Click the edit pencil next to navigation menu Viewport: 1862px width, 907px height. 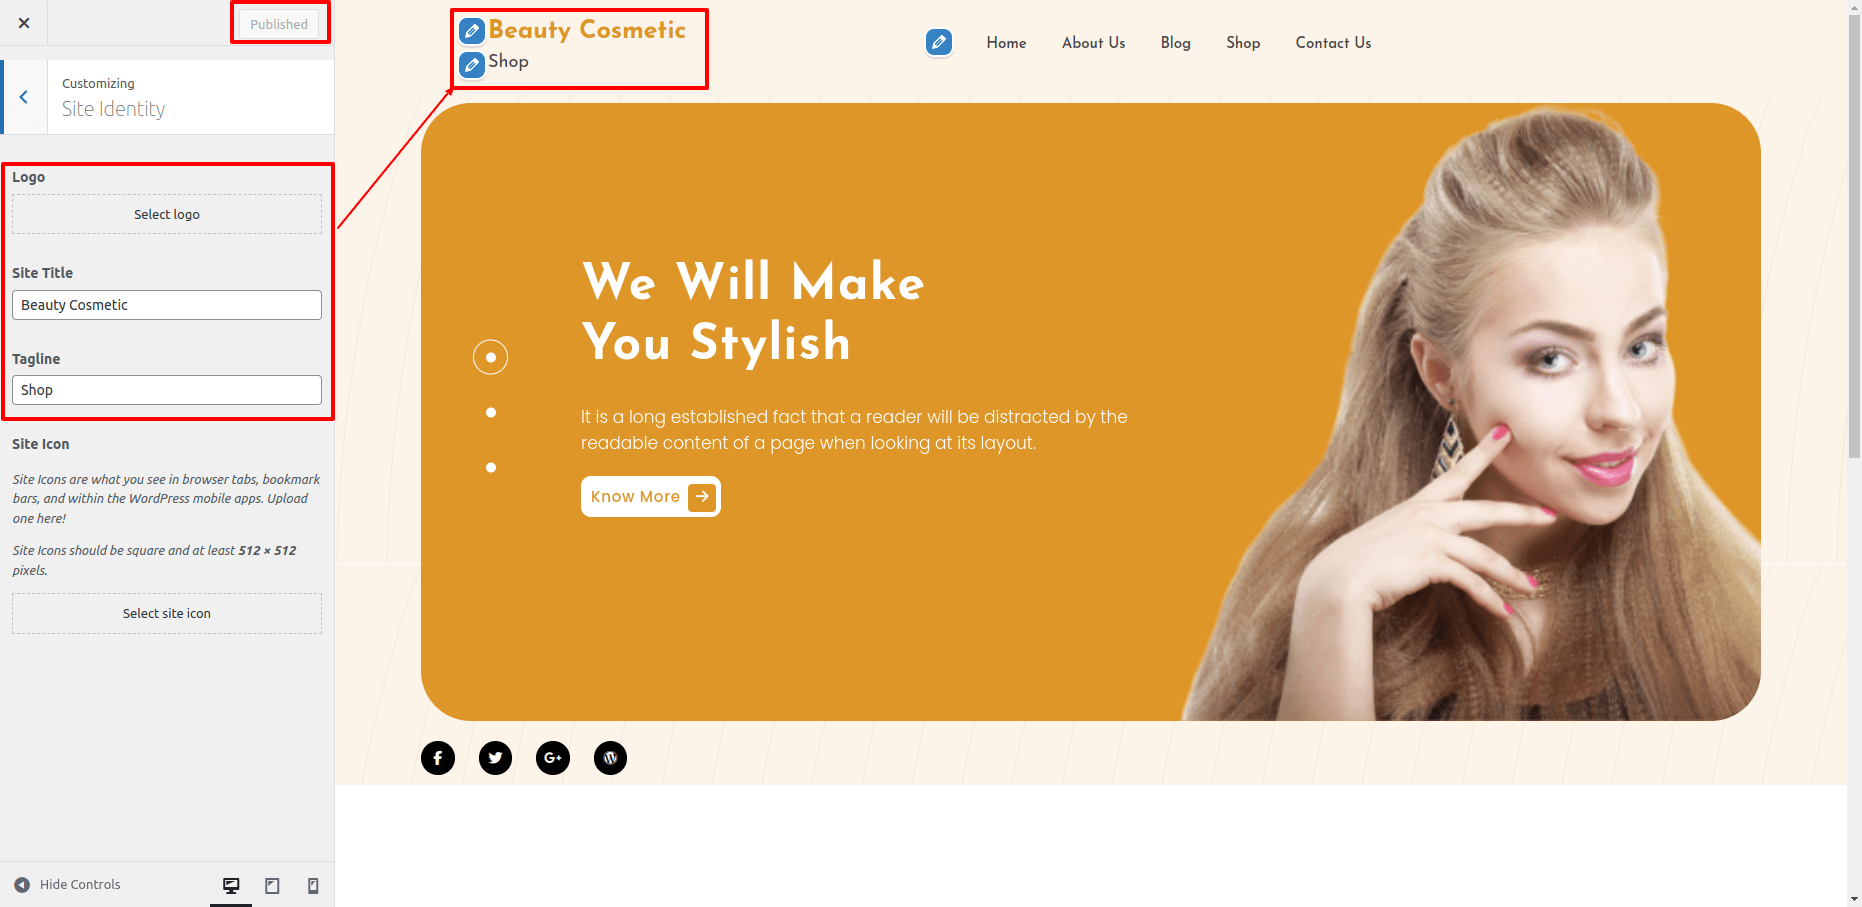pos(938,42)
